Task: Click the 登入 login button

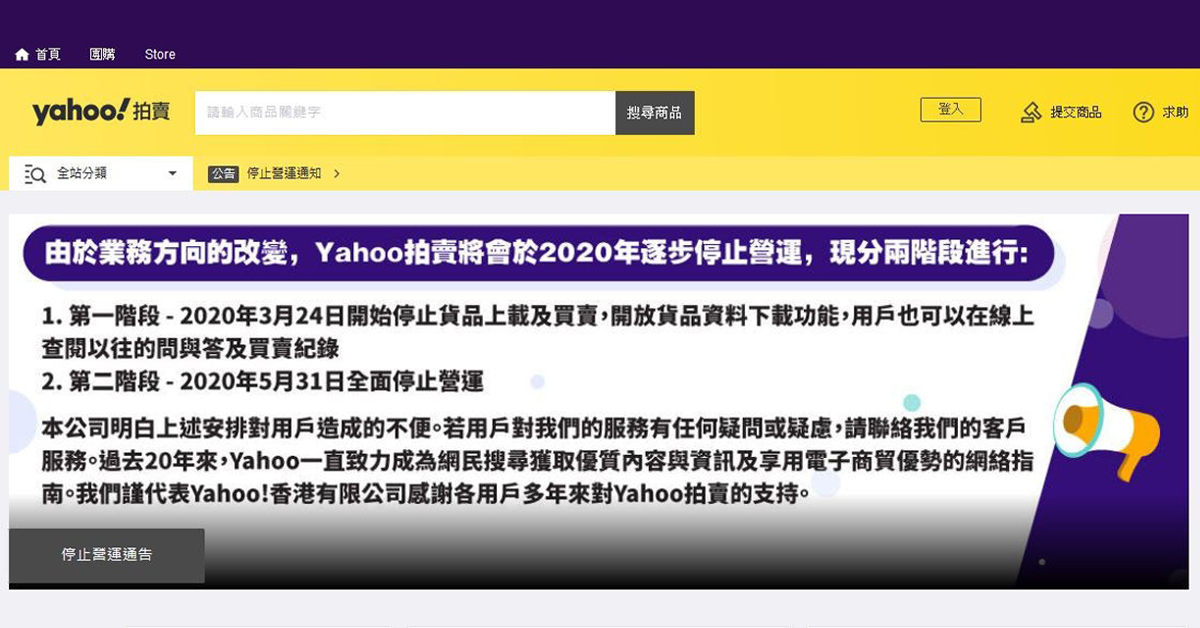Action: point(951,110)
